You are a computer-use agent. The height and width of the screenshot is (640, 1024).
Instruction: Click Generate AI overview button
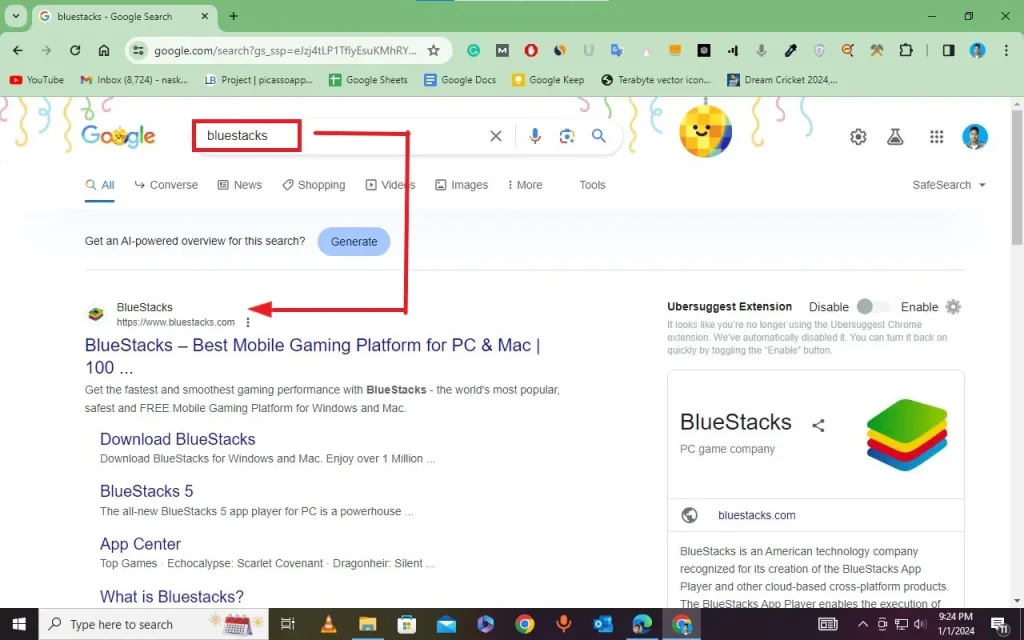[x=354, y=242]
